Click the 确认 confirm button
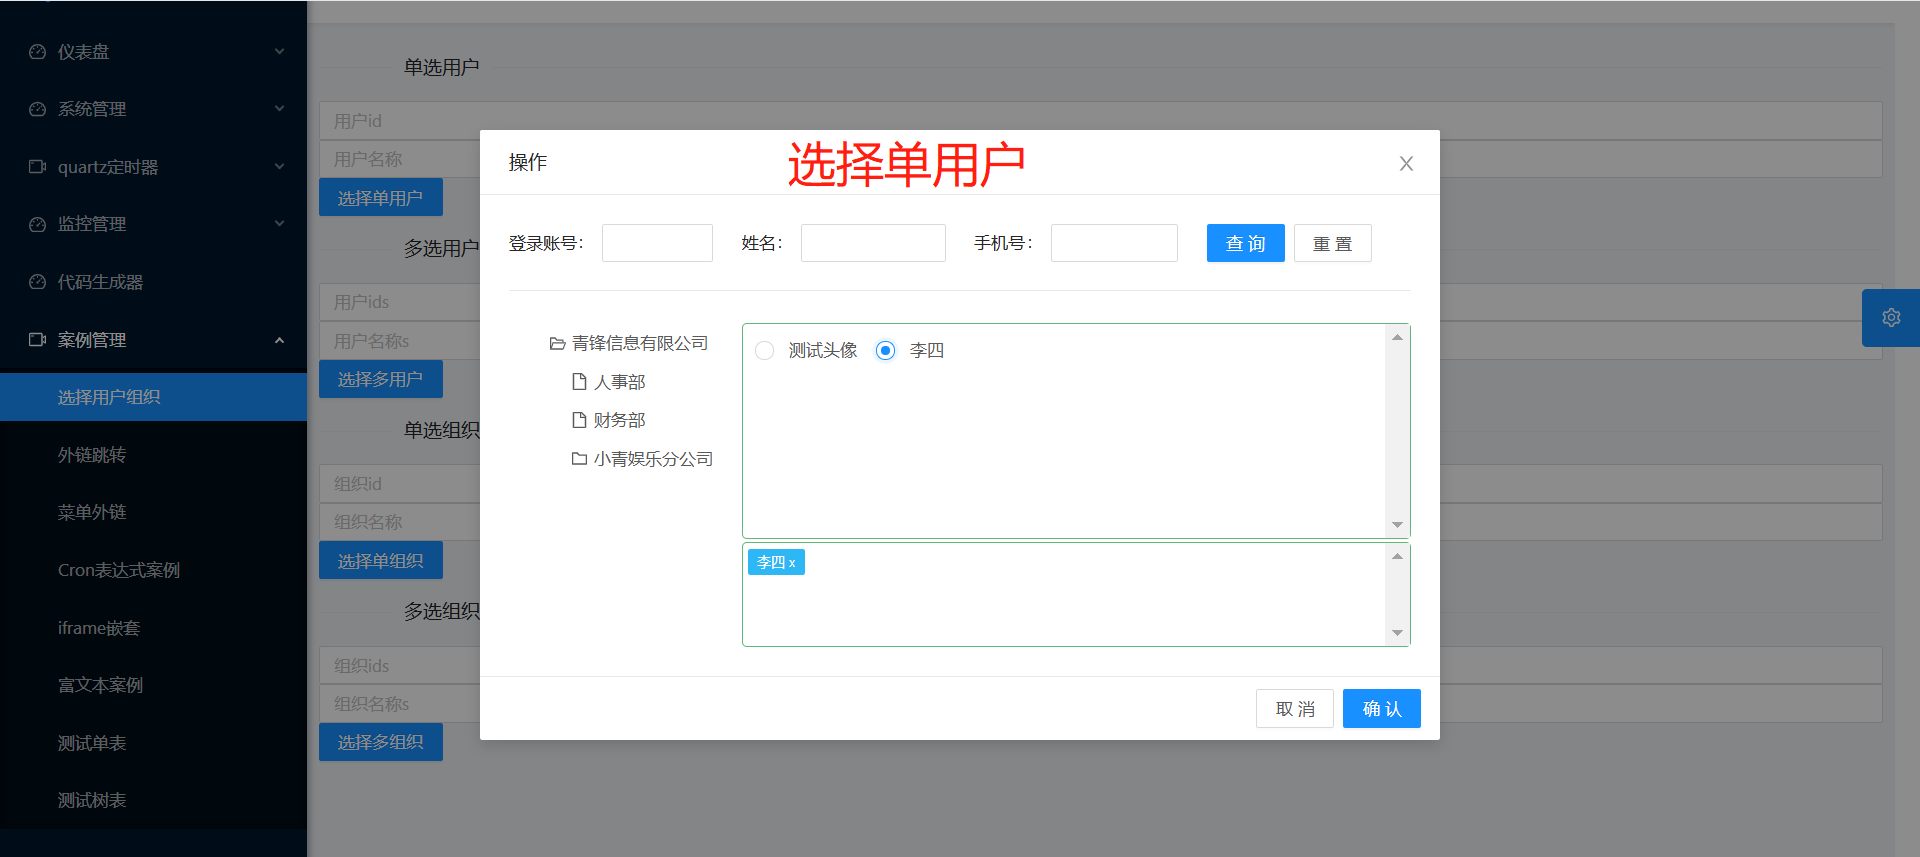The image size is (1920, 857). coord(1381,709)
